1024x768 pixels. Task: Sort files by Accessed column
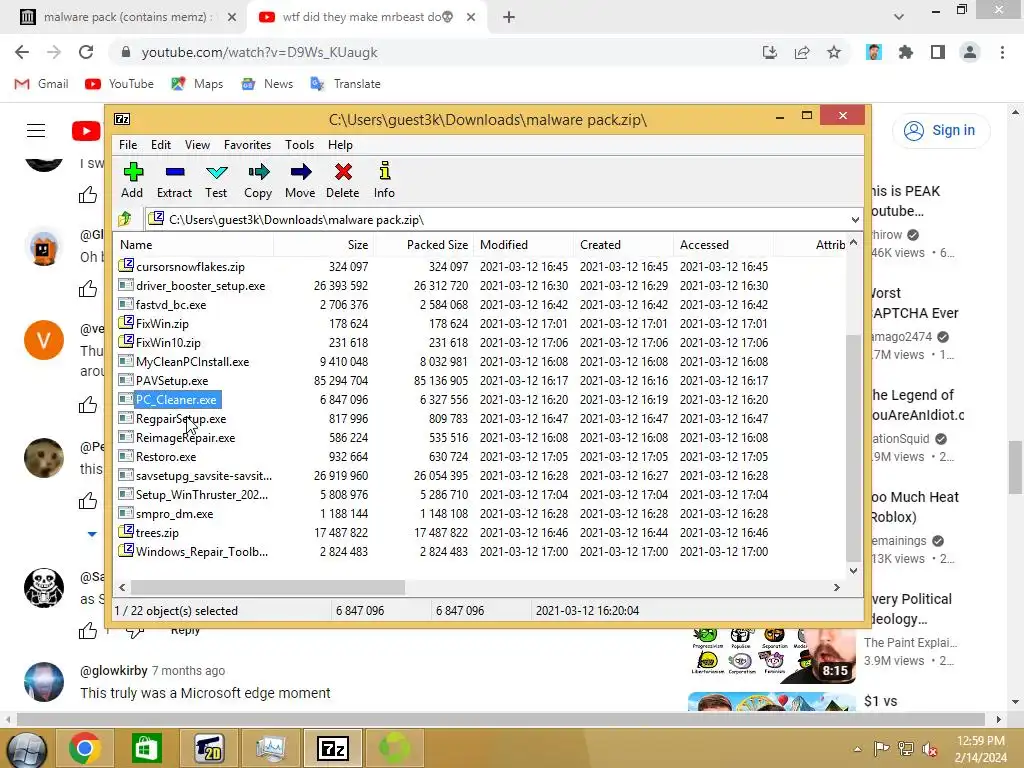[x=724, y=245]
